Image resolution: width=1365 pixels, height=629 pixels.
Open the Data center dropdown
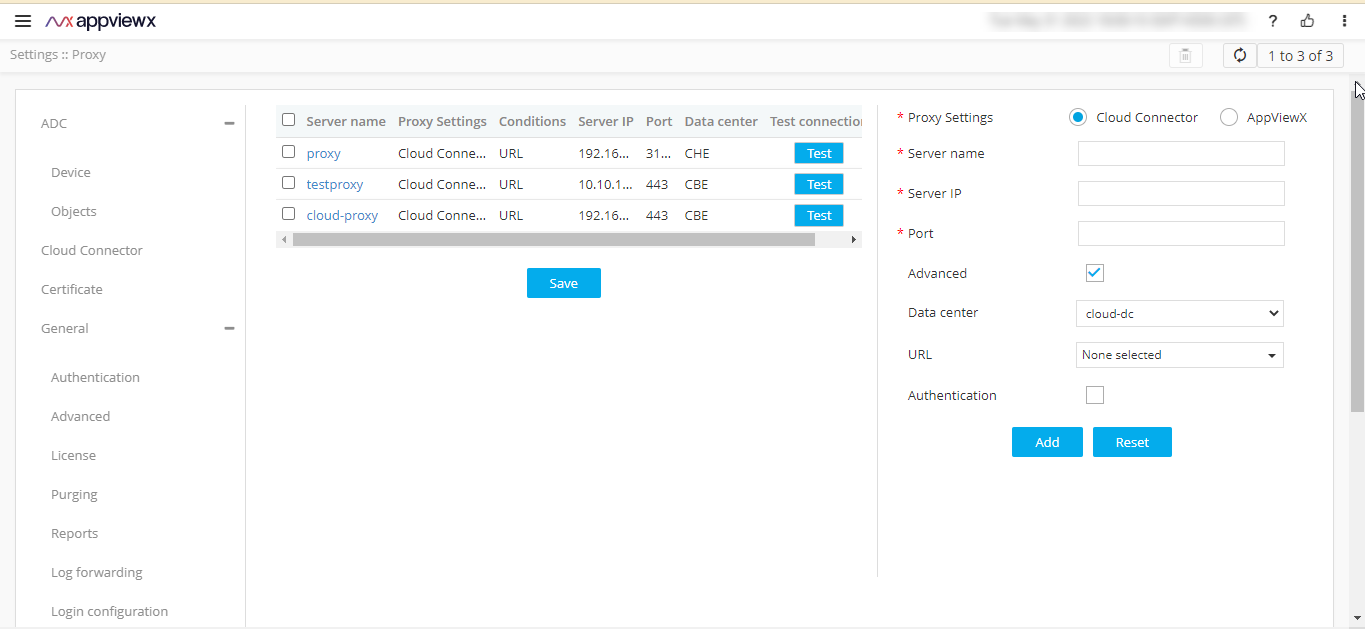(1180, 313)
